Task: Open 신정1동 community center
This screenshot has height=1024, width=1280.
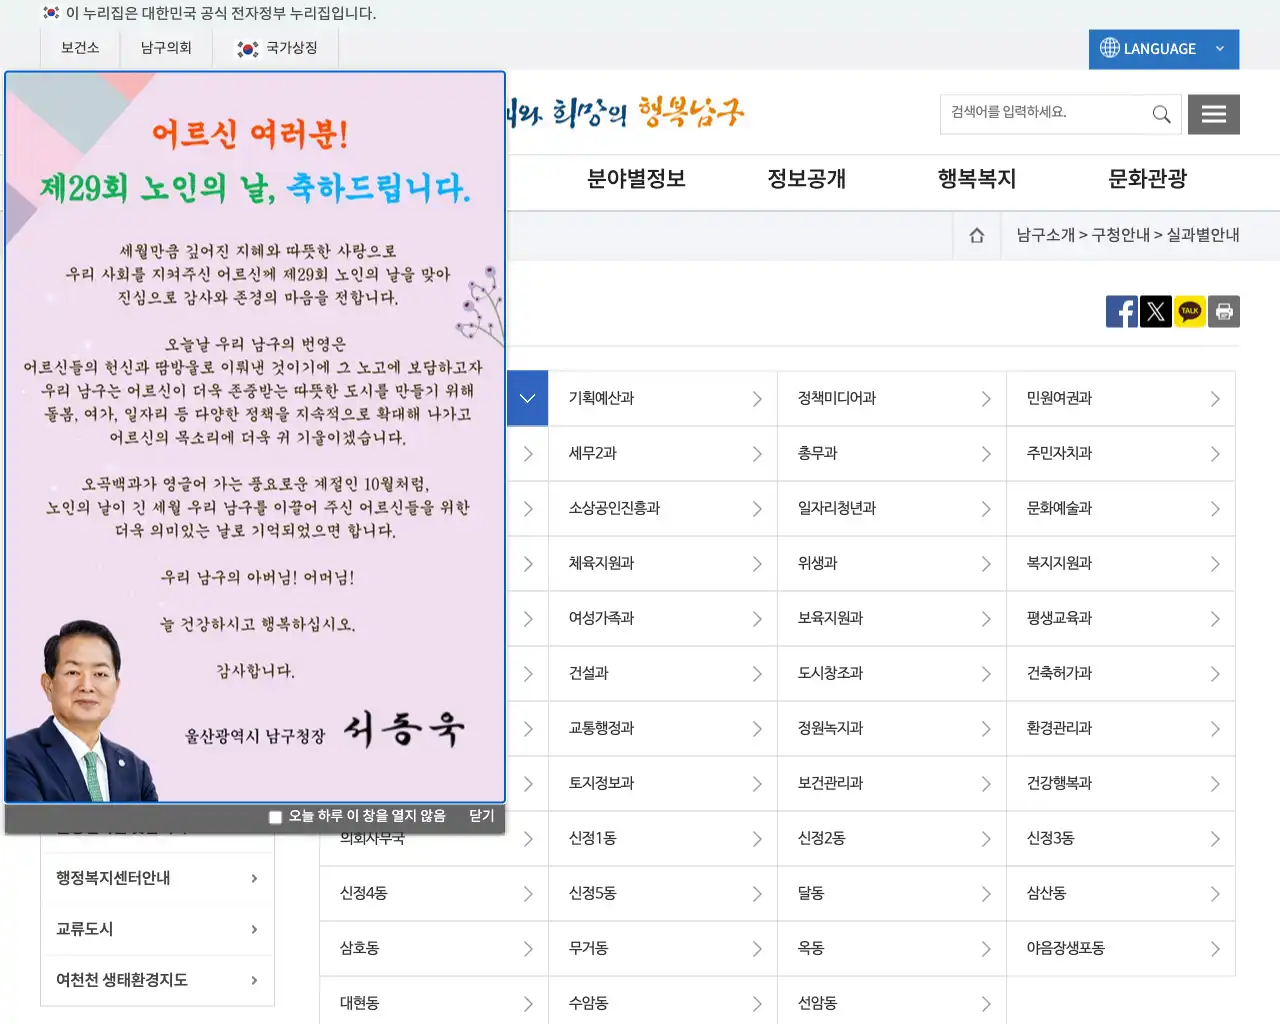Action: click(663, 838)
